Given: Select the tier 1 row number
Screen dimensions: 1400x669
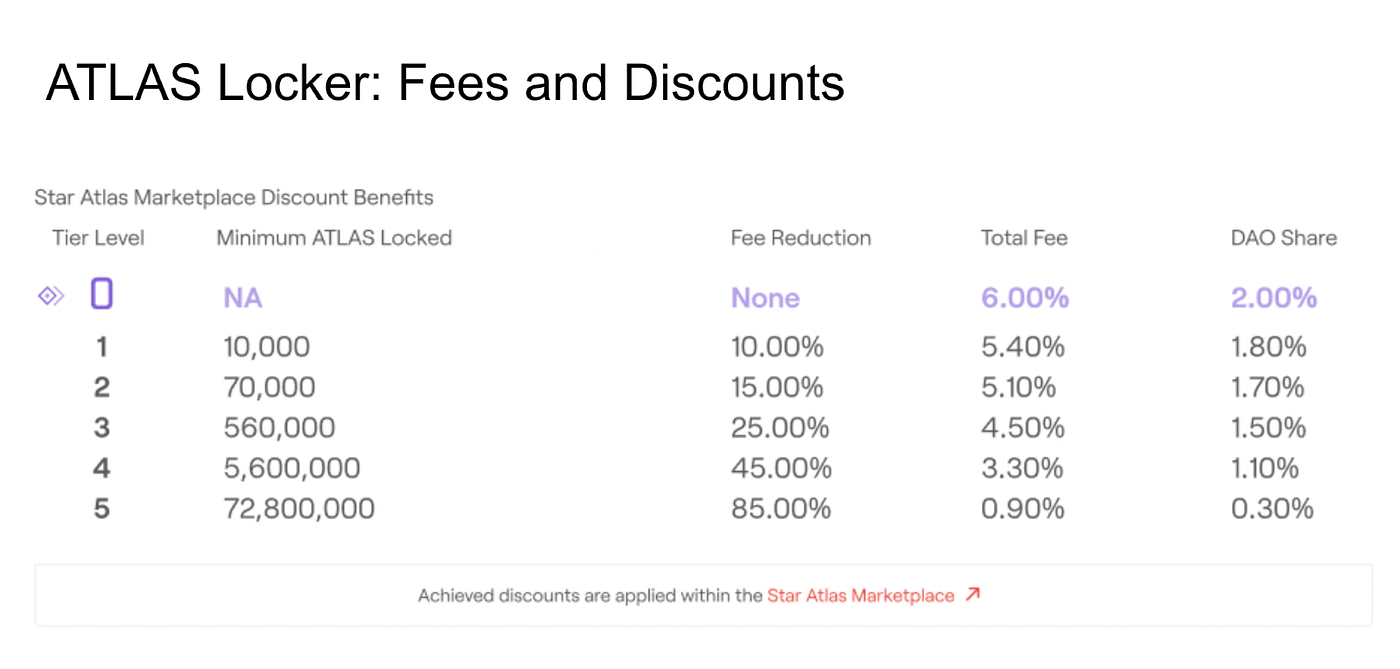Looking at the screenshot, I should pyautogui.click(x=102, y=347).
